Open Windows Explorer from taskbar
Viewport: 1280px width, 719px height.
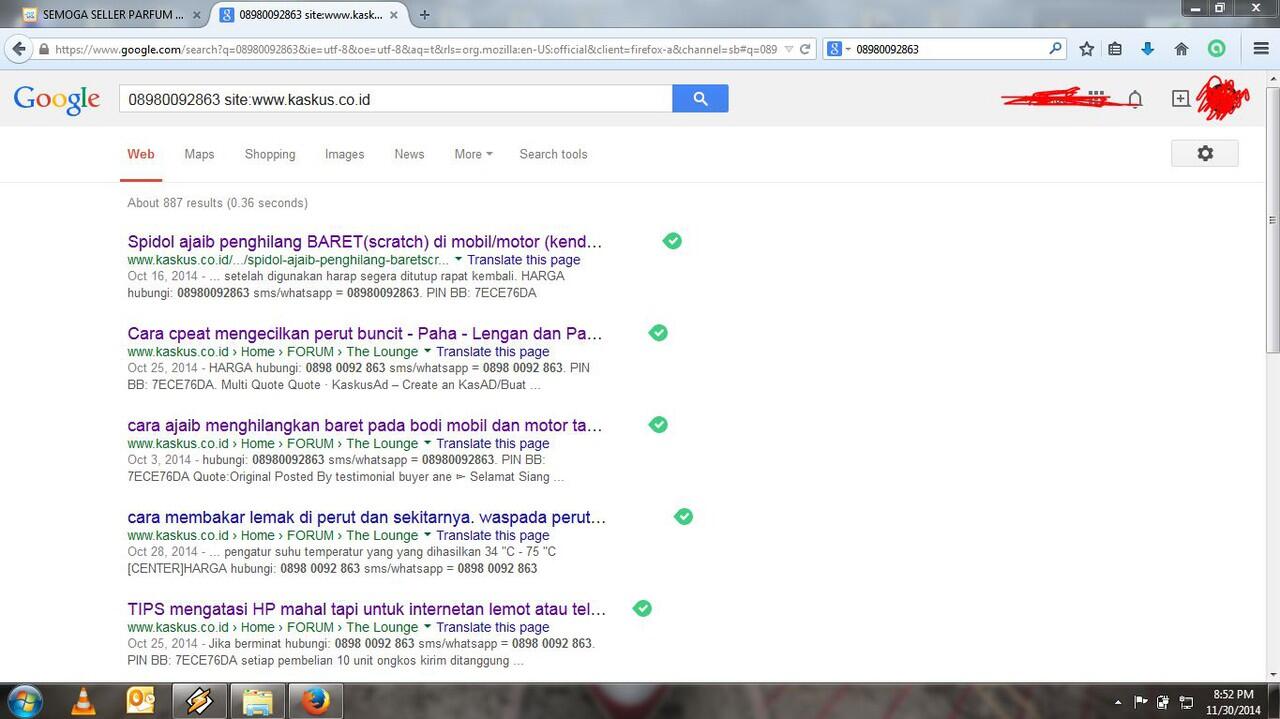click(258, 701)
